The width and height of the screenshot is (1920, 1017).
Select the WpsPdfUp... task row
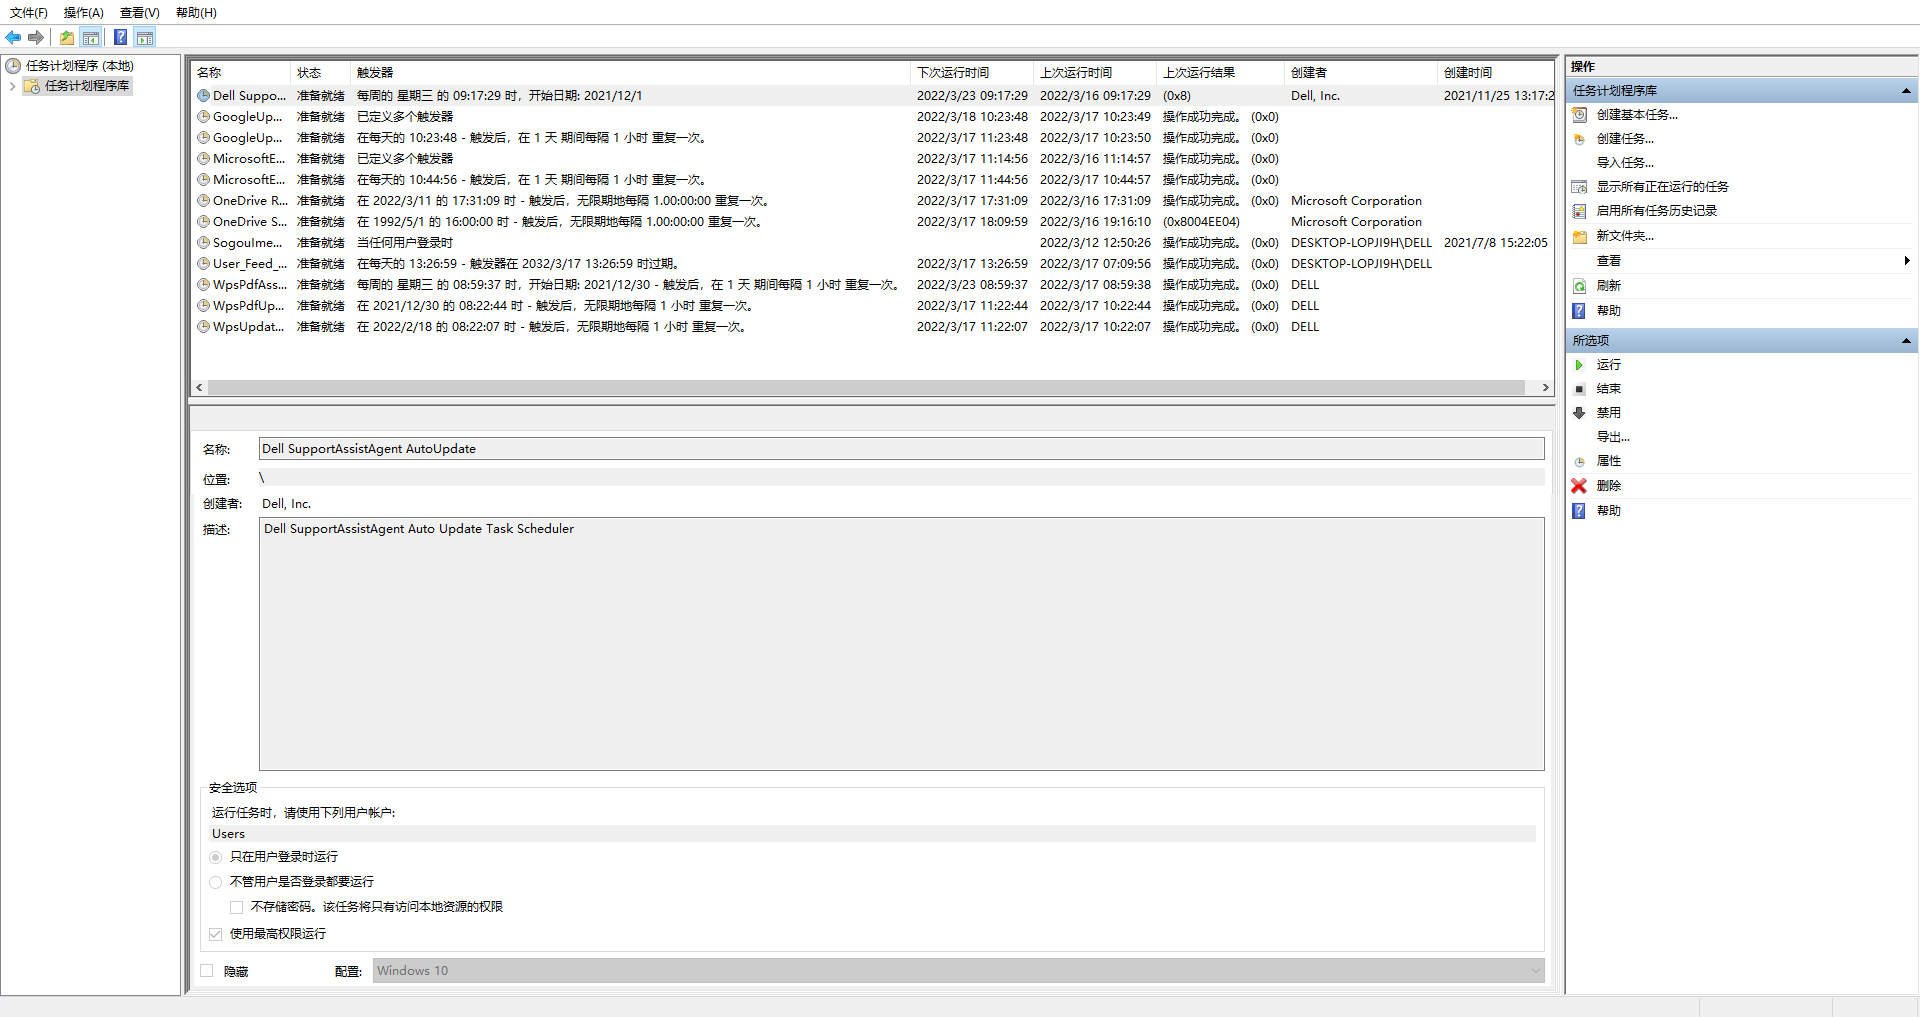pos(872,306)
